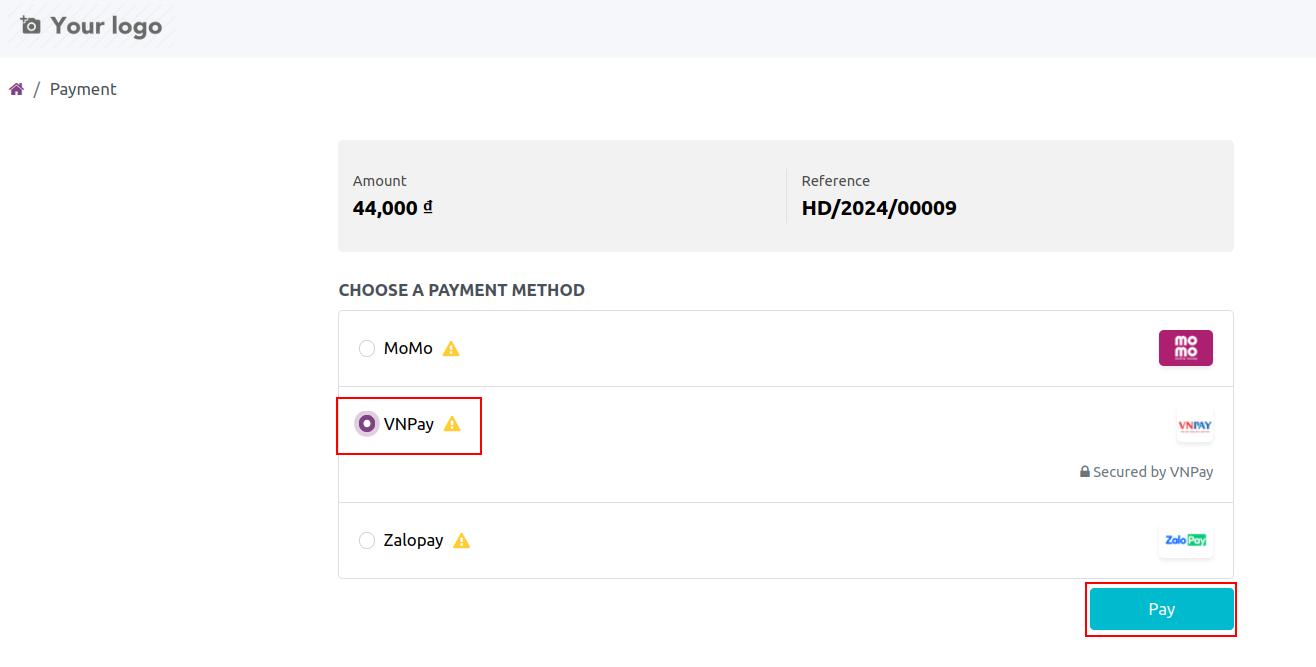
Task: Click the Zalopay payment method label
Action: (413, 540)
